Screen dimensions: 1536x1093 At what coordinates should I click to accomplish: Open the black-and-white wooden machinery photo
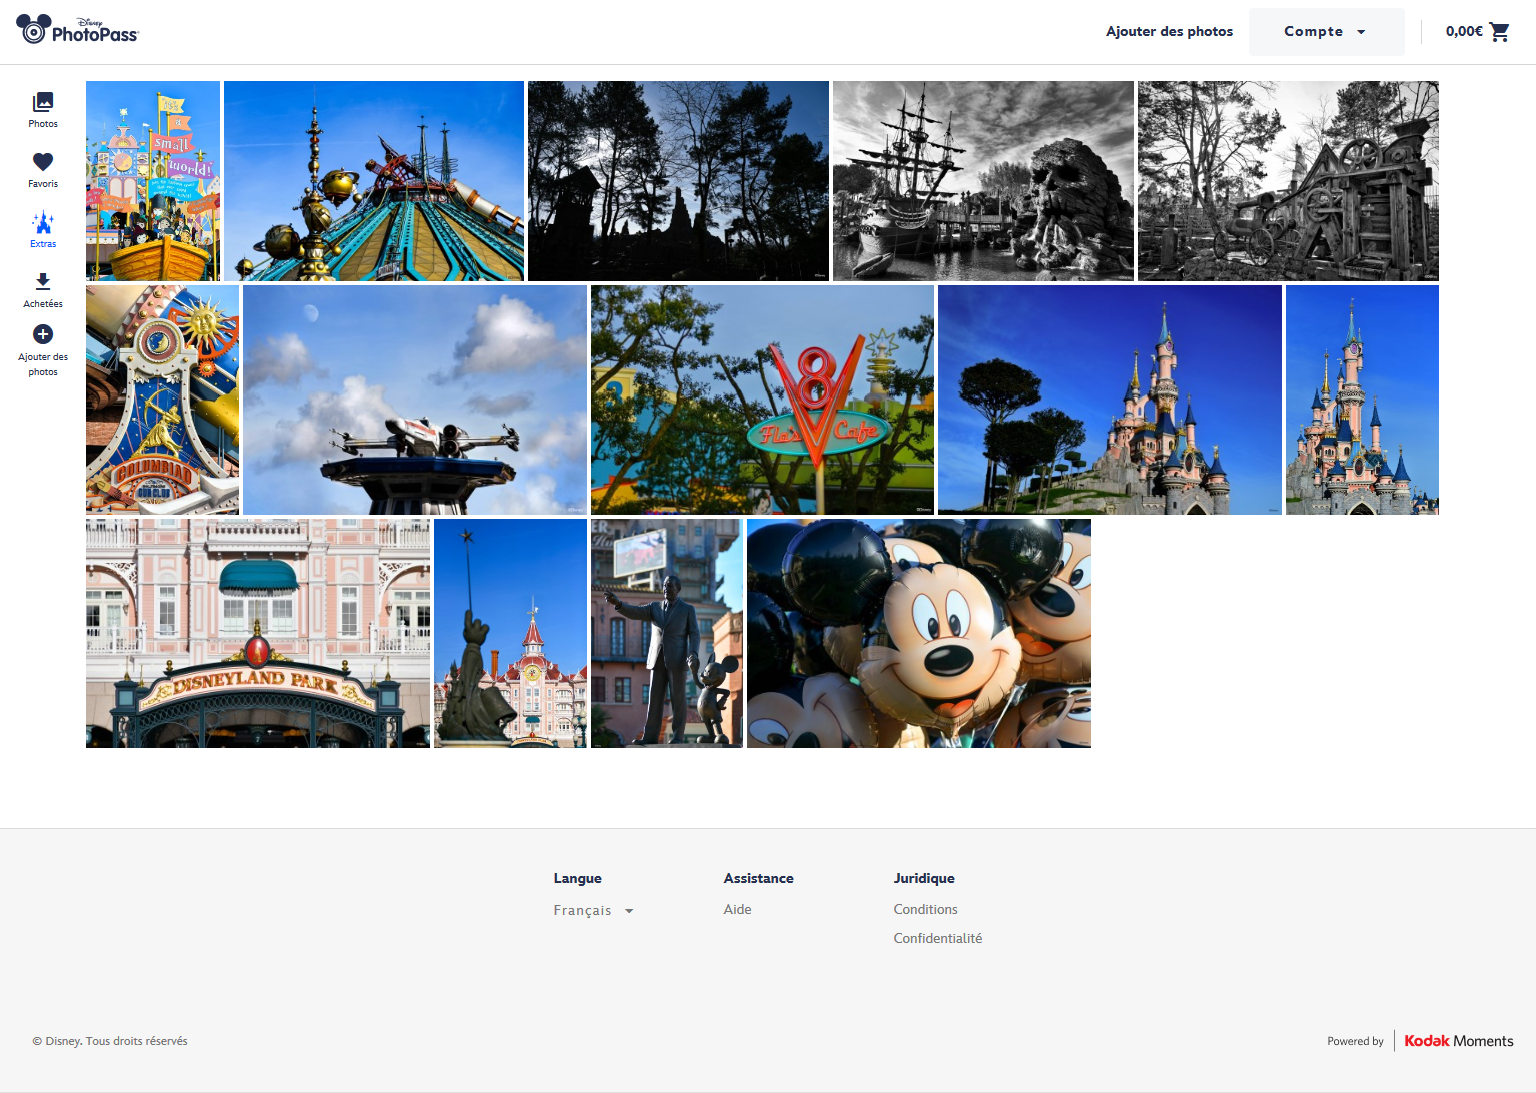[1288, 181]
